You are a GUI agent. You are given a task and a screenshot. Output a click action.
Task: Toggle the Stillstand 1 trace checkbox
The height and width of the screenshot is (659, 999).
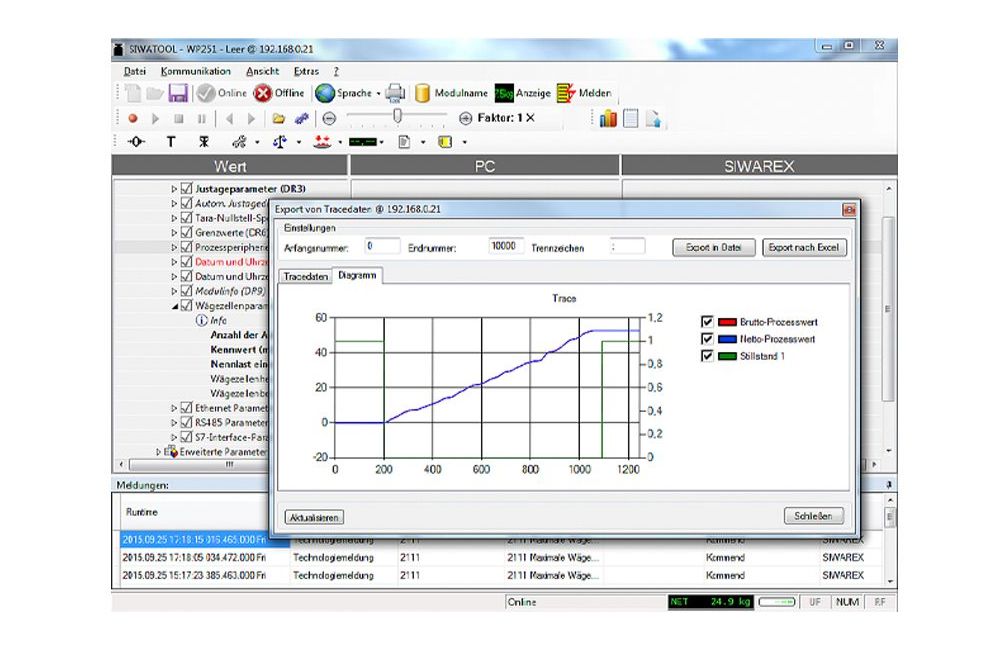click(x=707, y=356)
